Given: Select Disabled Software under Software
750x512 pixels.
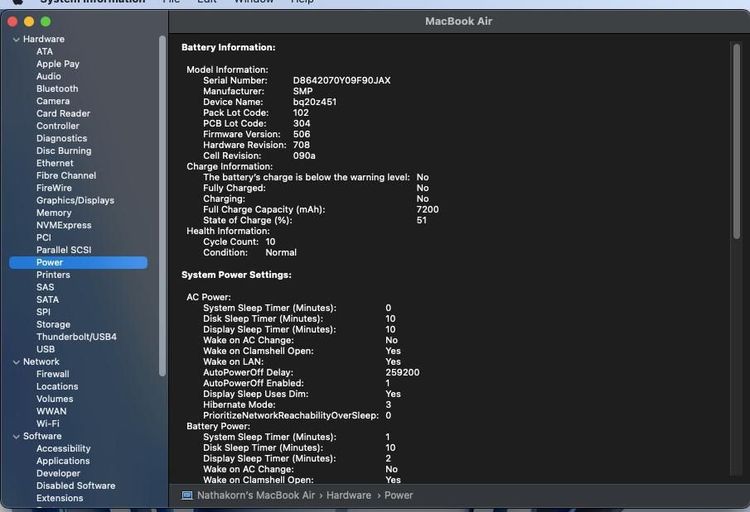Looking at the screenshot, I should tap(75, 486).
